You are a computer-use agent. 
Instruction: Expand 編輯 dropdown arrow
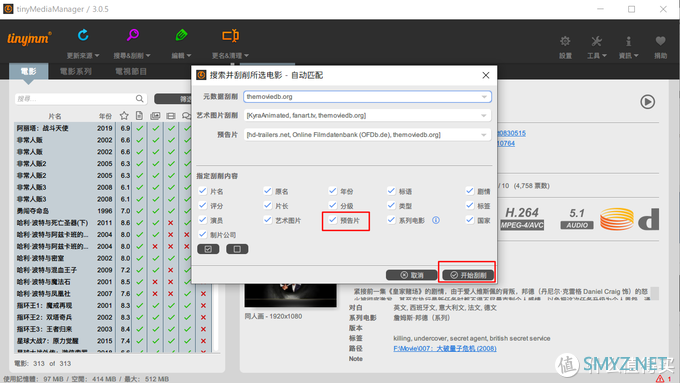pyautogui.click(x=189, y=56)
